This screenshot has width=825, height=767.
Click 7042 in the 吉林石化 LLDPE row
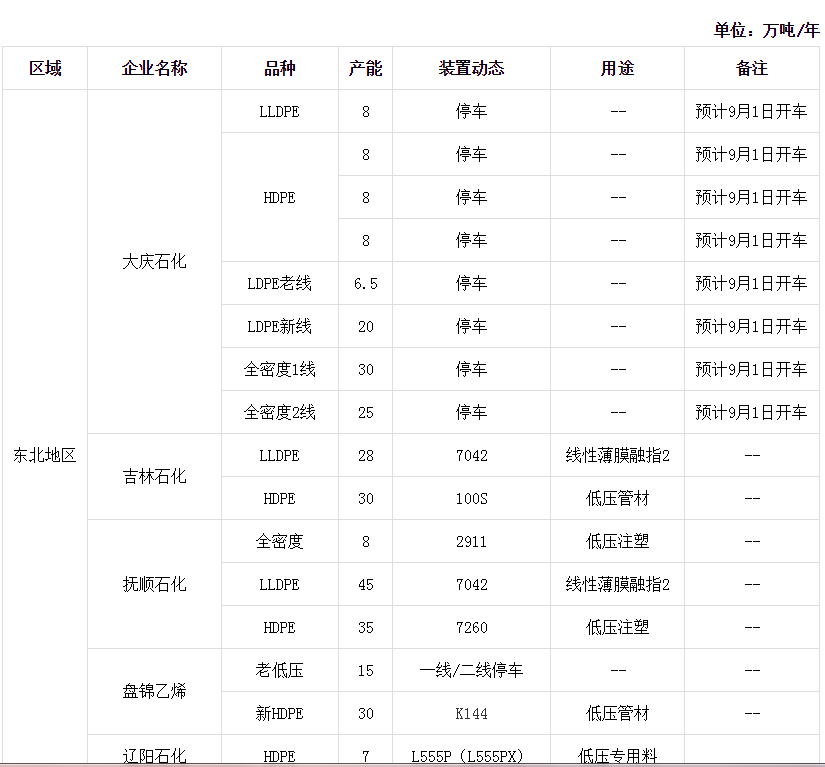click(471, 456)
